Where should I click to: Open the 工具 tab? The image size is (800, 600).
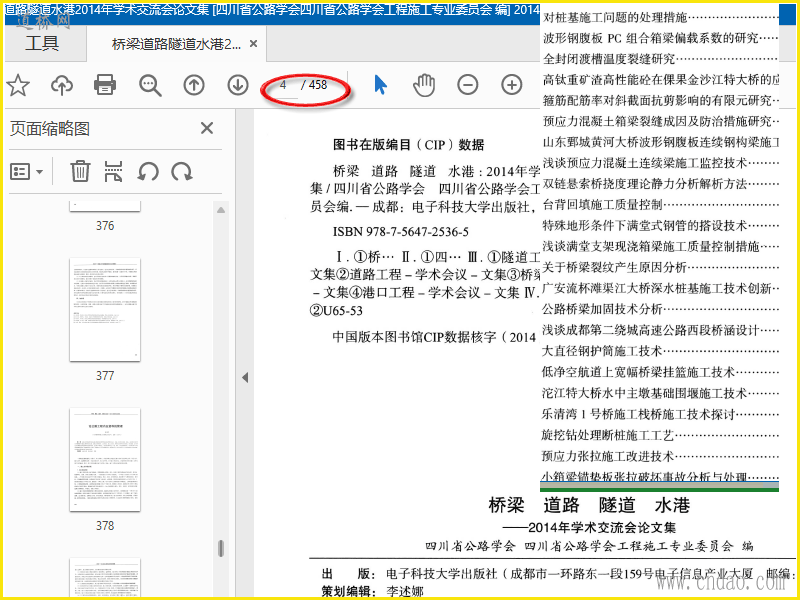click(x=42, y=43)
